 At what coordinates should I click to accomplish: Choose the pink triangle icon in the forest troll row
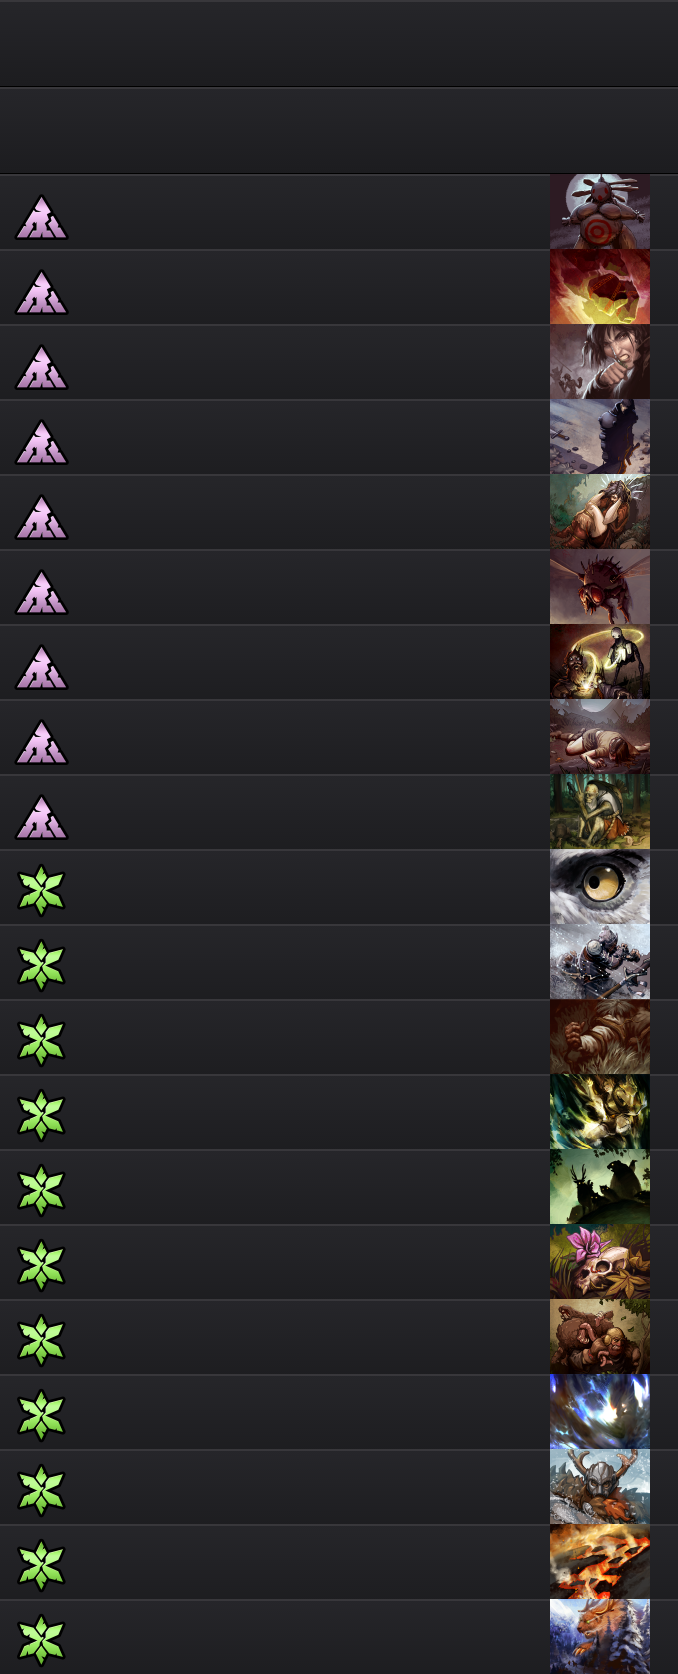tap(41, 818)
